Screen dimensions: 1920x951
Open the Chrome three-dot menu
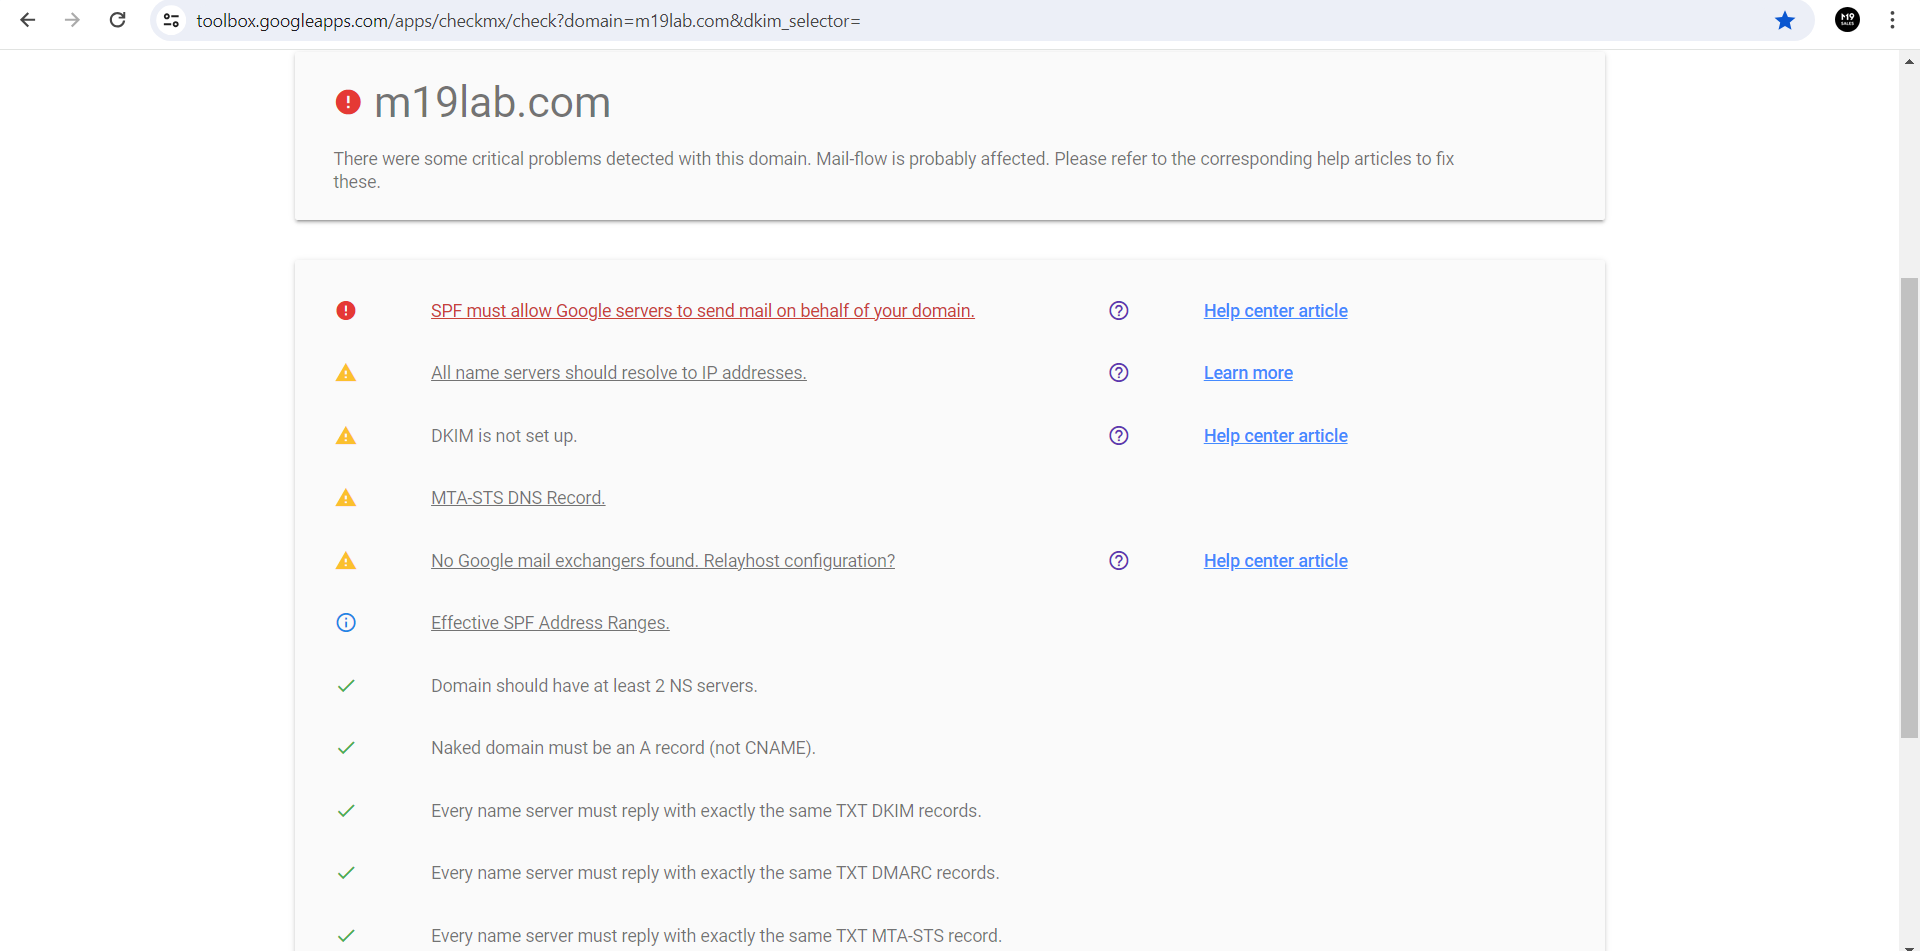1892,20
